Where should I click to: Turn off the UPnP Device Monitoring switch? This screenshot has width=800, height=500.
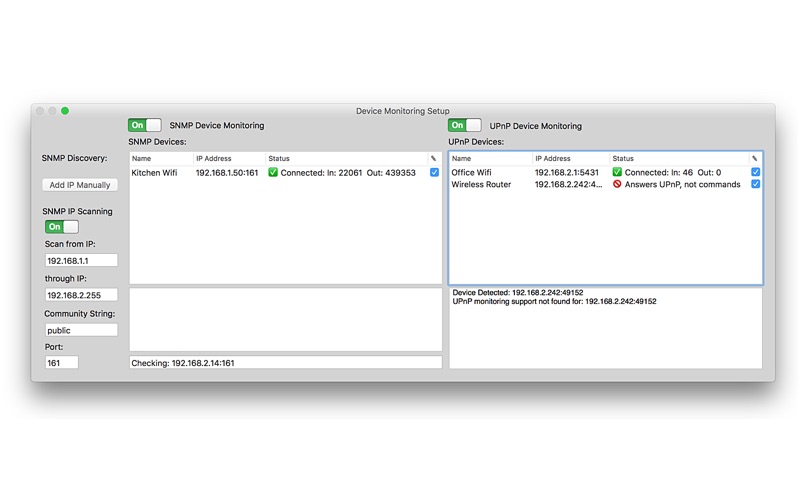pos(464,125)
